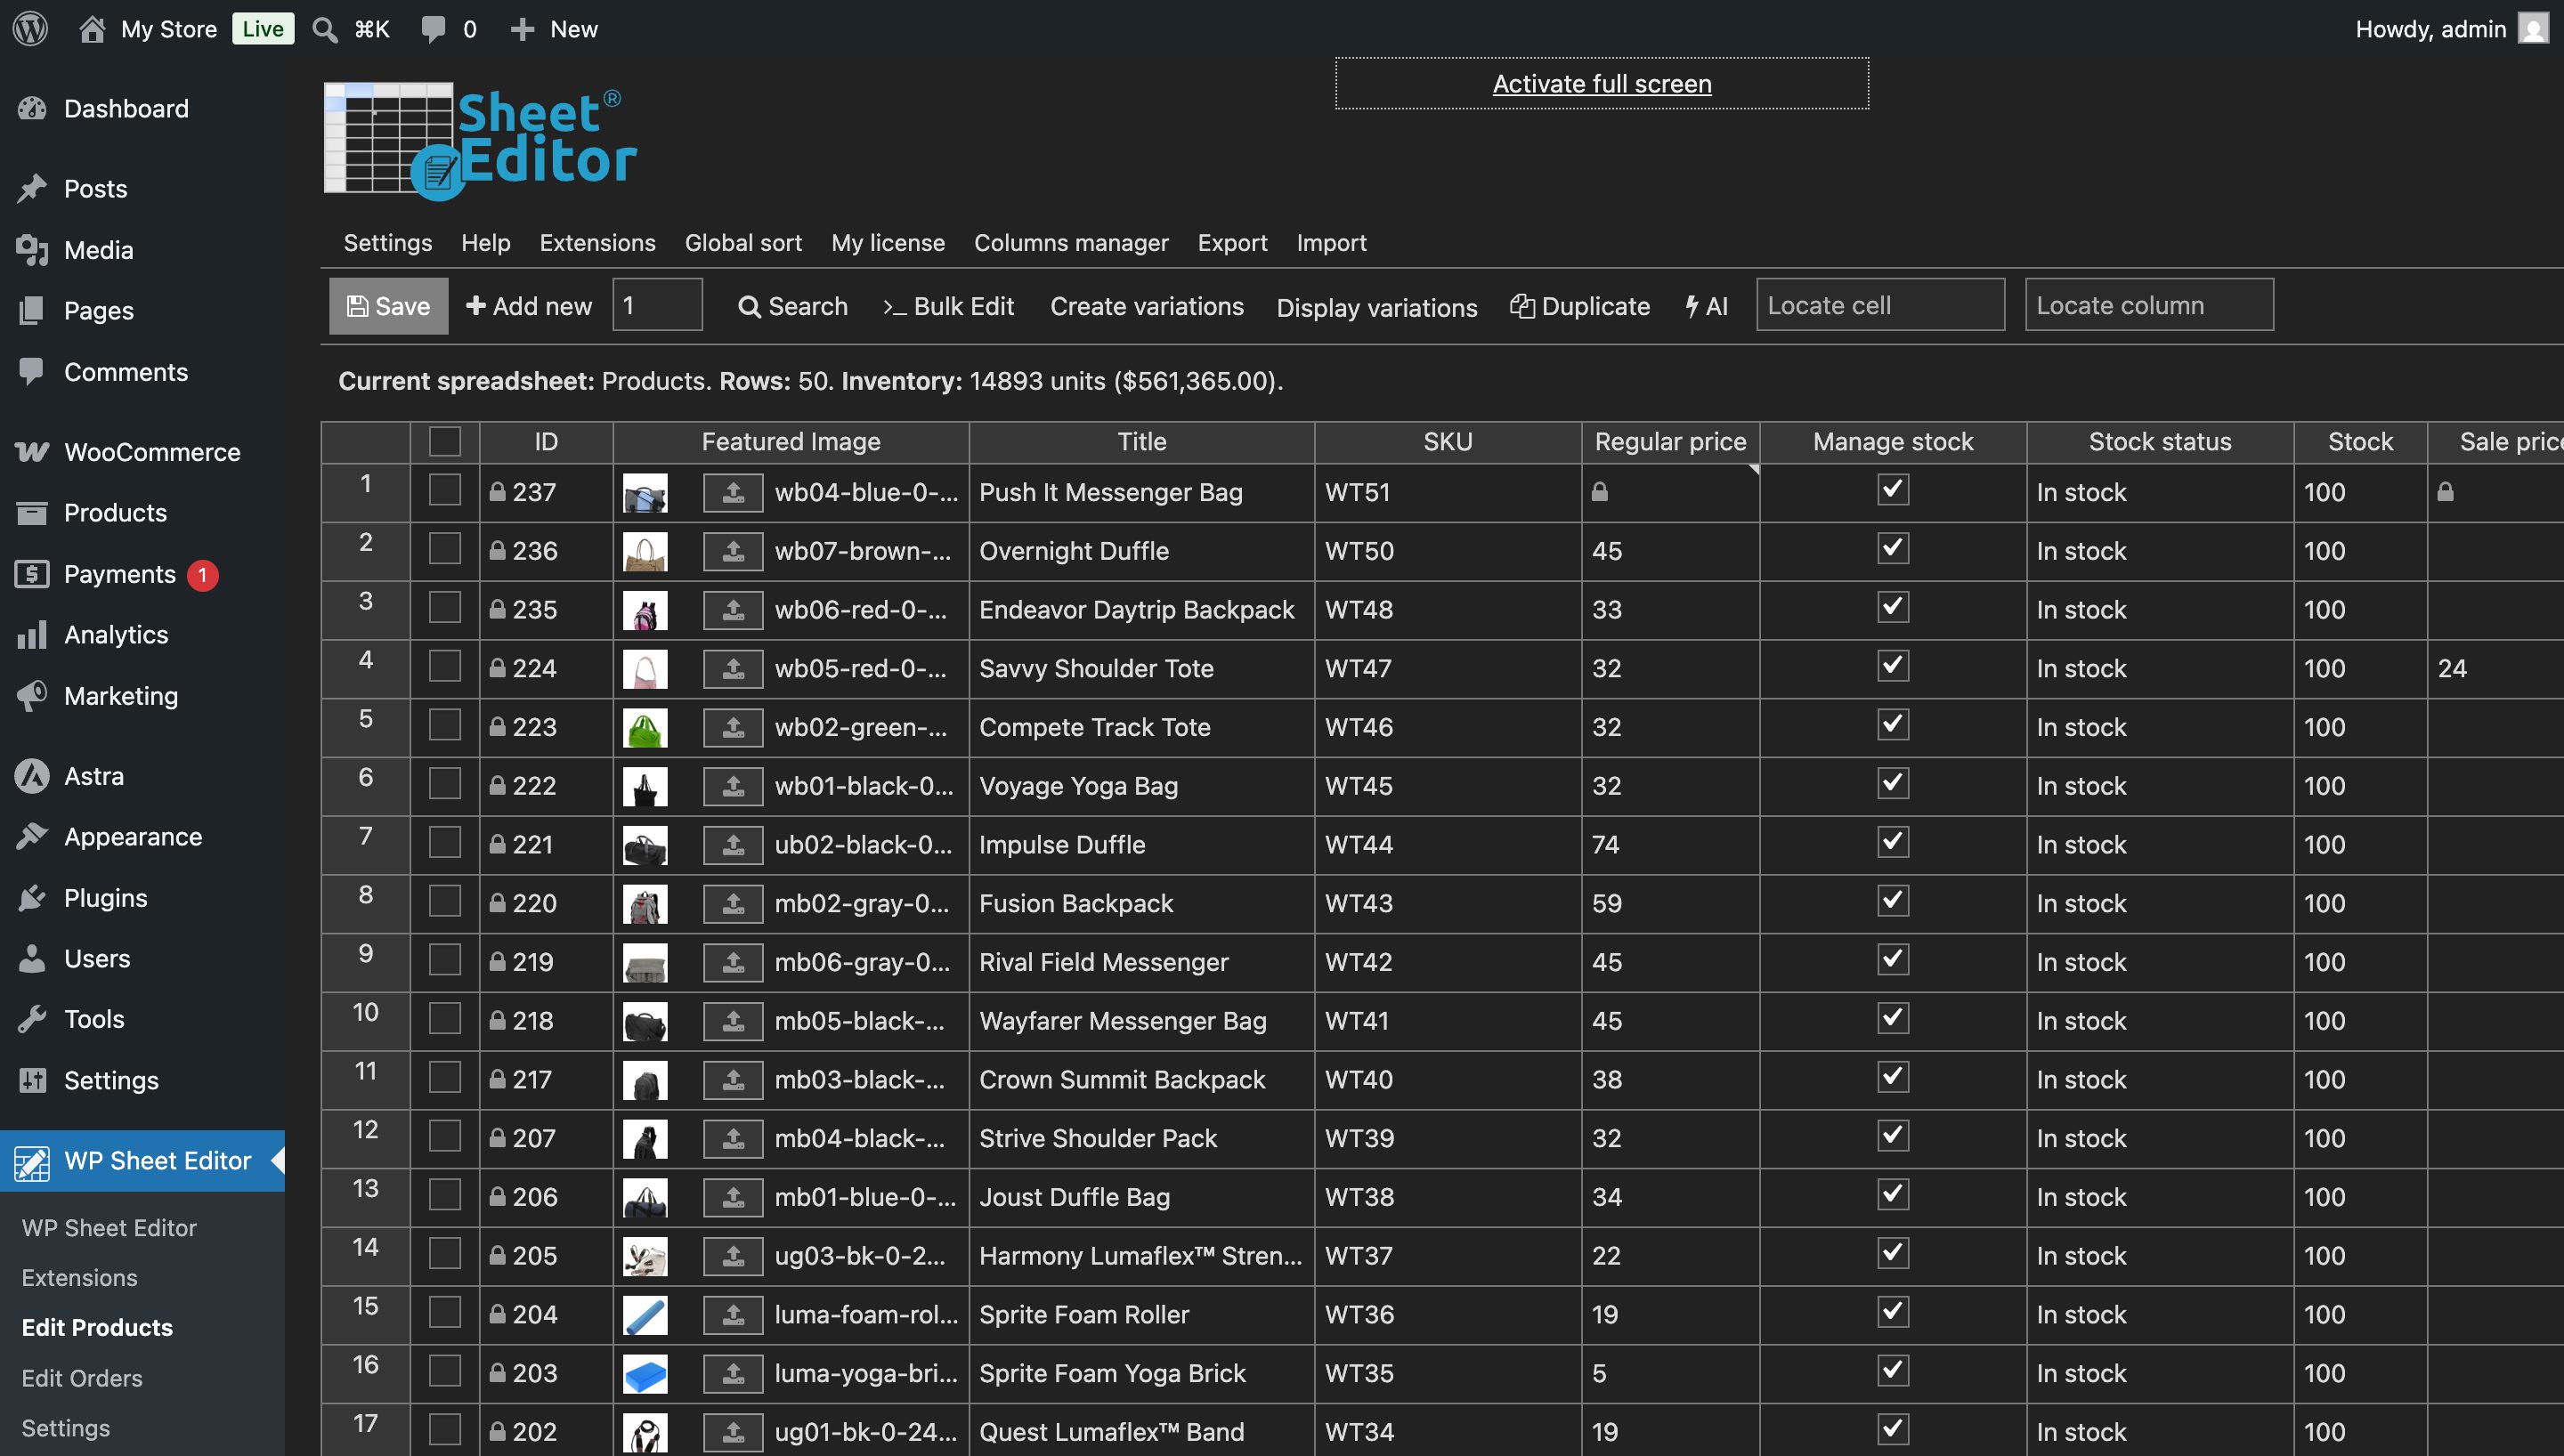Open the admin user avatar
2564x1456 pixels.
tap(2533, 28)
